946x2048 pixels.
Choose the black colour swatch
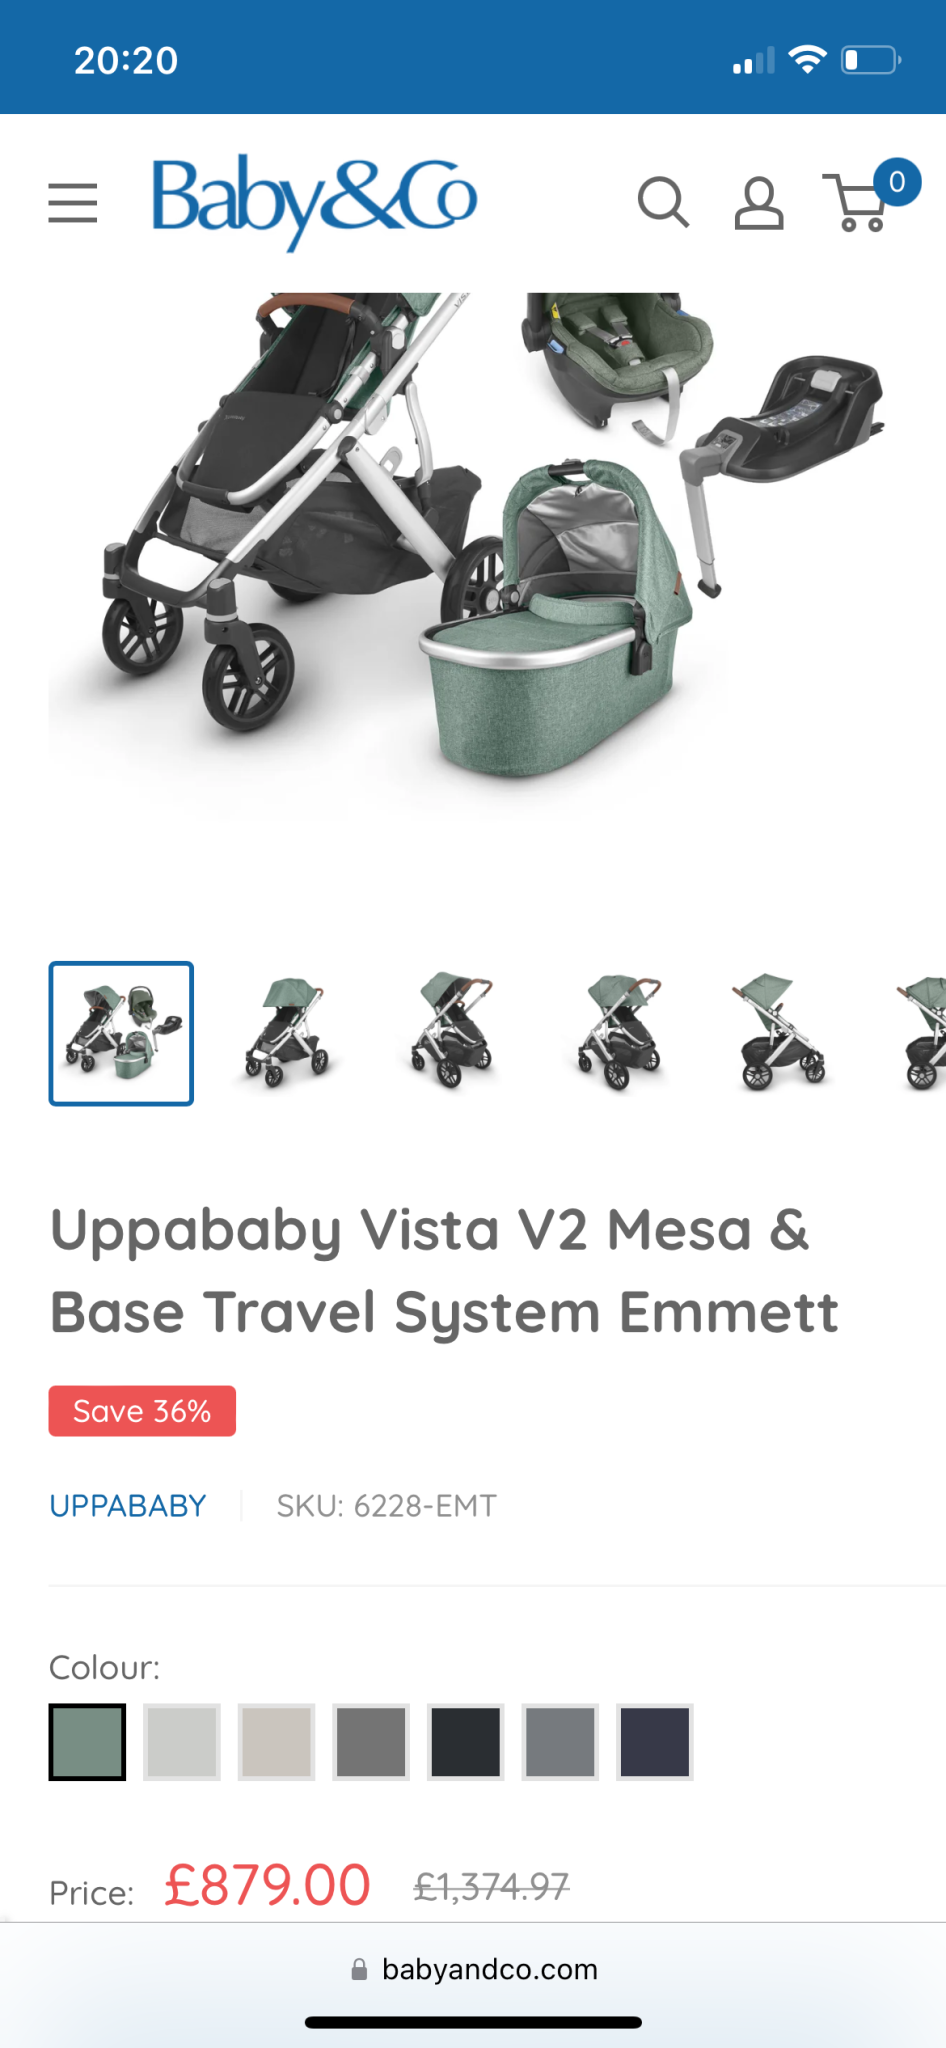coord(465,1742)
